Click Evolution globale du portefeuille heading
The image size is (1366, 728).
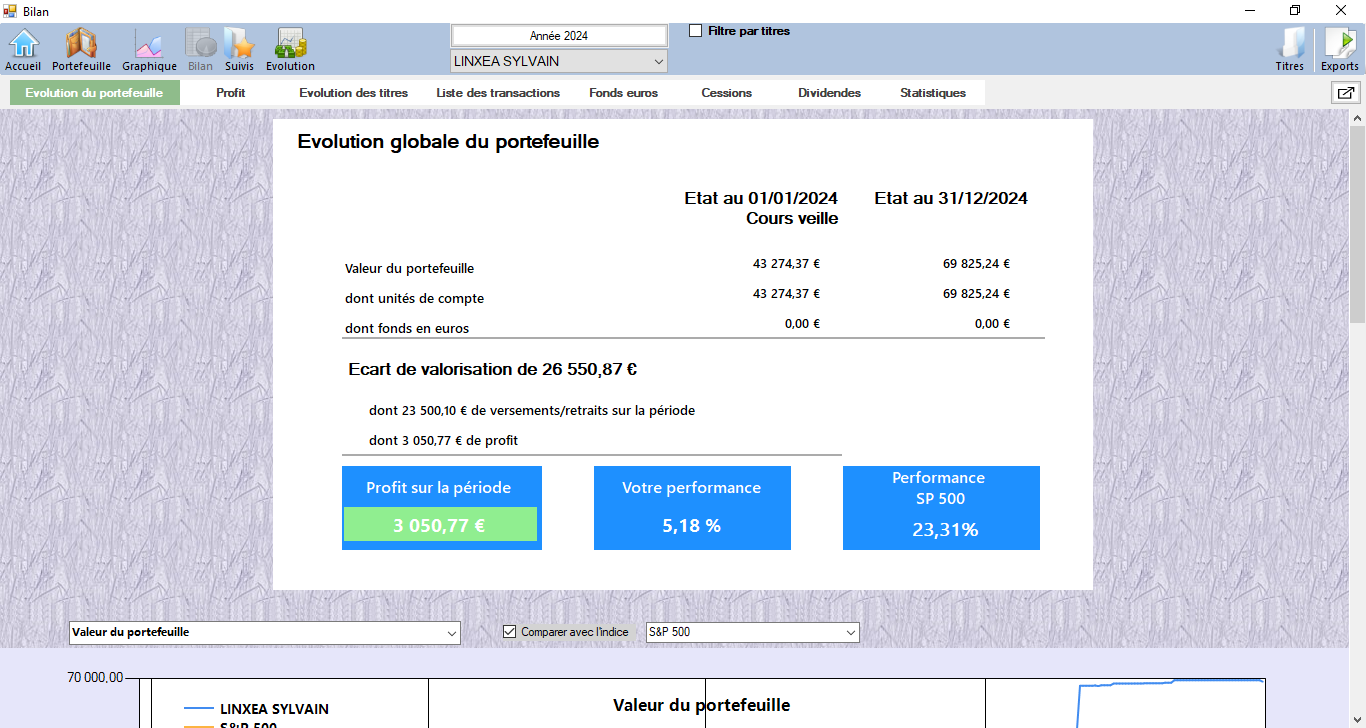click(448, 142)
